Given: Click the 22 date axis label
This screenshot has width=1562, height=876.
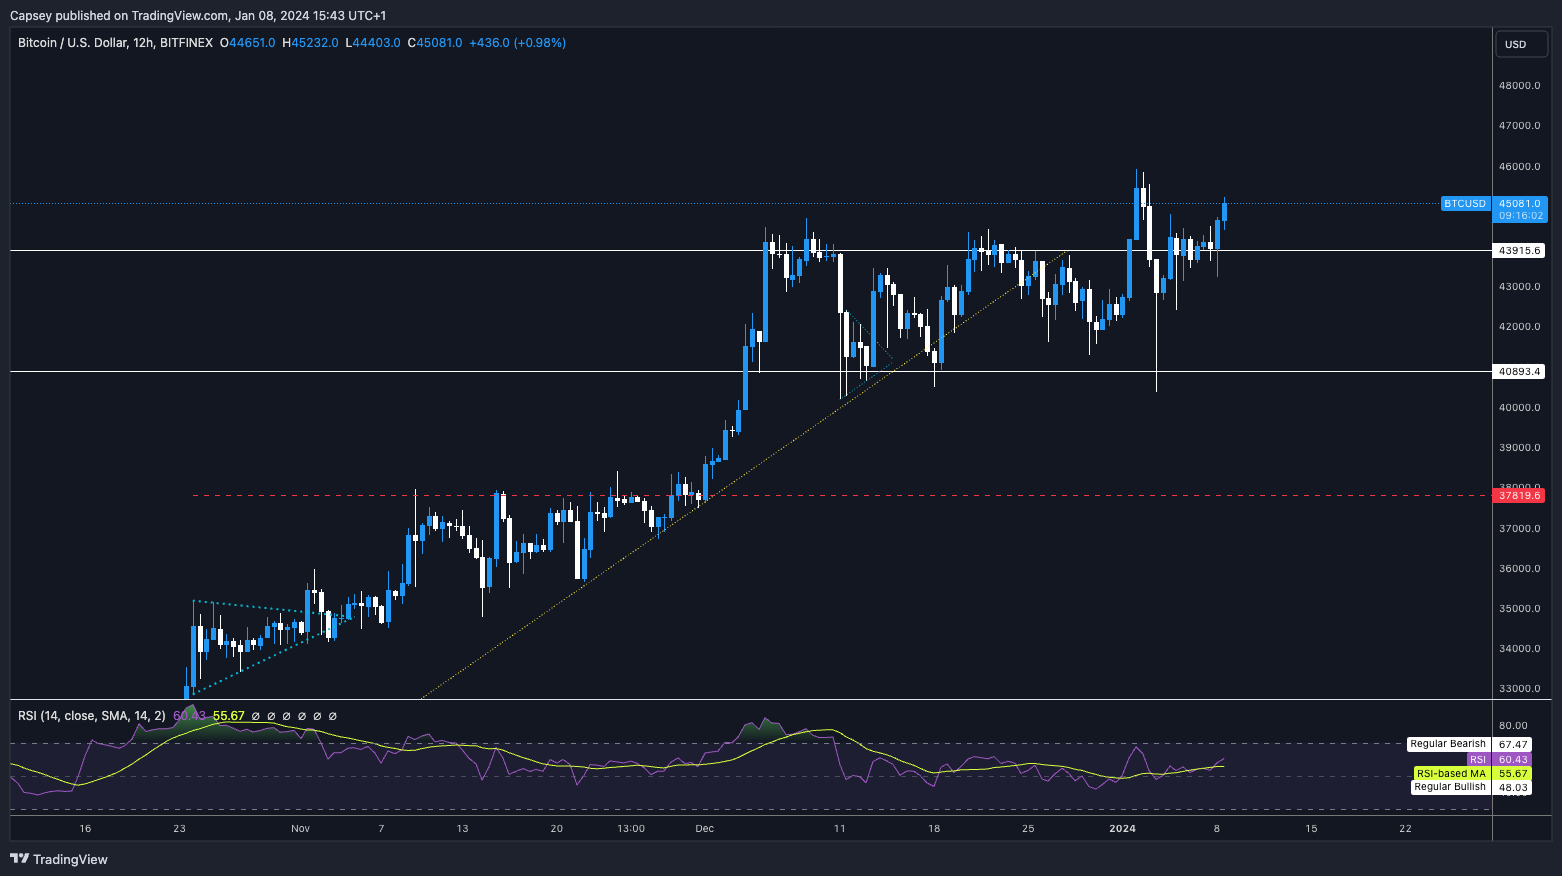Looking at the screenshot, I should coord(1406,829).
